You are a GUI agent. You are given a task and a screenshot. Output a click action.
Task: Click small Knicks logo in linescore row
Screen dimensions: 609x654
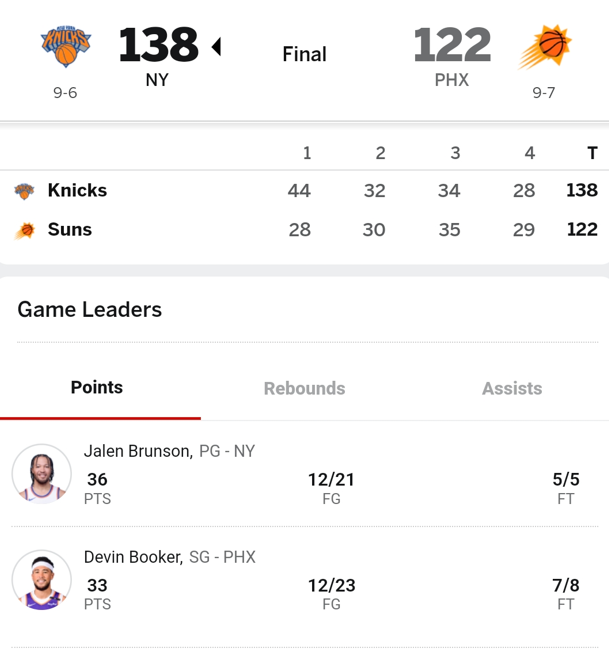point(24,191)
